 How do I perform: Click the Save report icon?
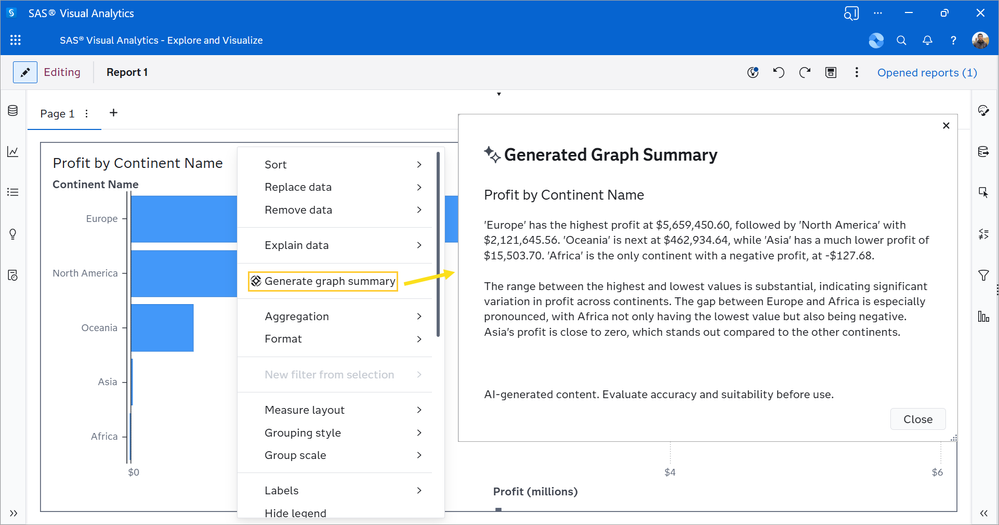tap(831, 73)
